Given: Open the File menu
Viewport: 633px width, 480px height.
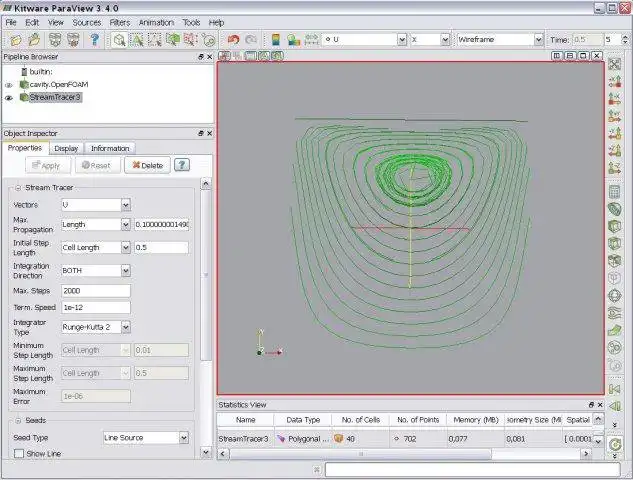Looking at the screenshot, I should tap(11, 23).
